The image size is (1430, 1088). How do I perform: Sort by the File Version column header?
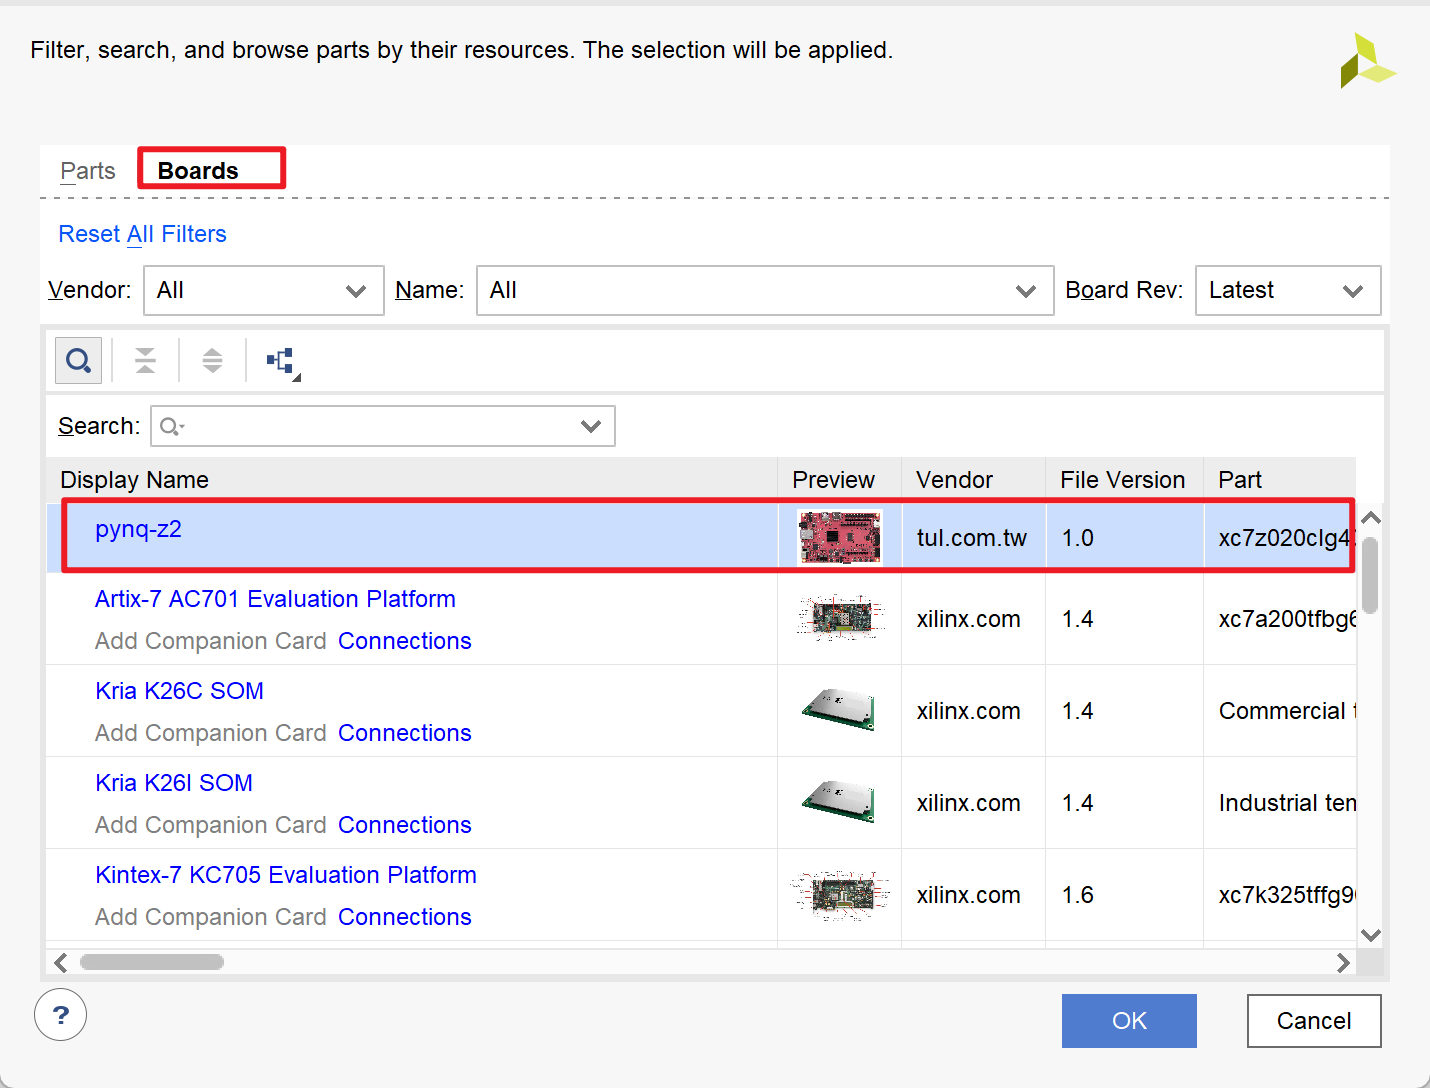click(1124, 480)
